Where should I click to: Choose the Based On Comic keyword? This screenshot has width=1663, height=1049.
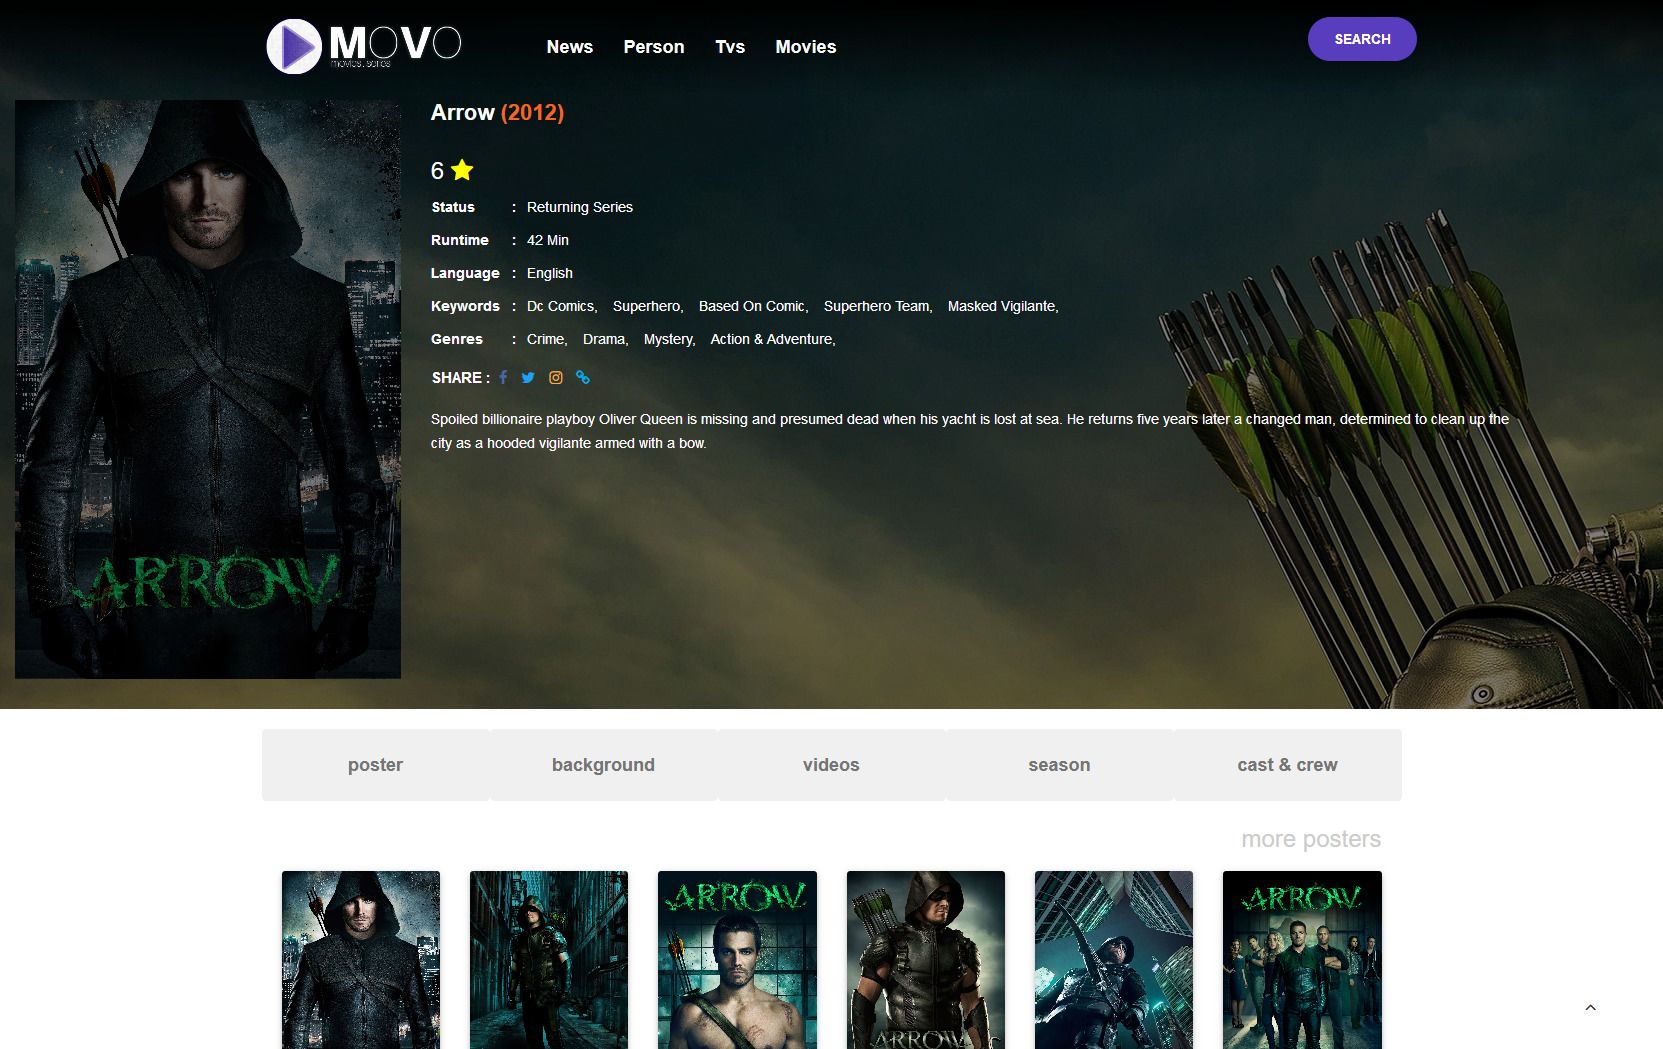tap(754, 306)
